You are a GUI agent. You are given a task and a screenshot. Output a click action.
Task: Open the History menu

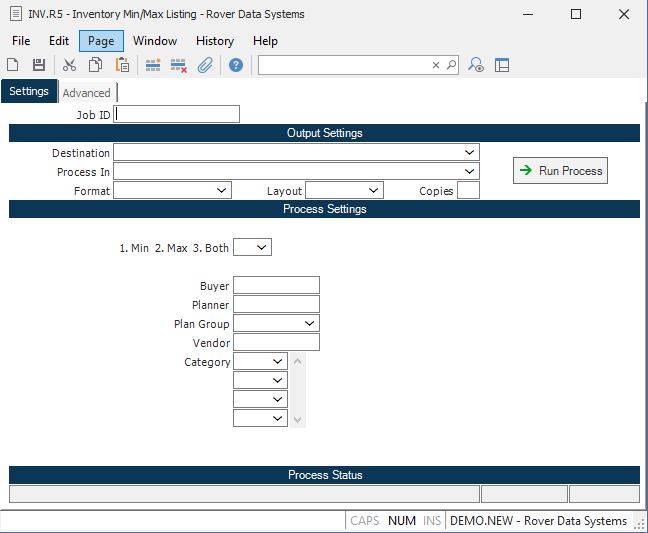click(x=215, y=41)
